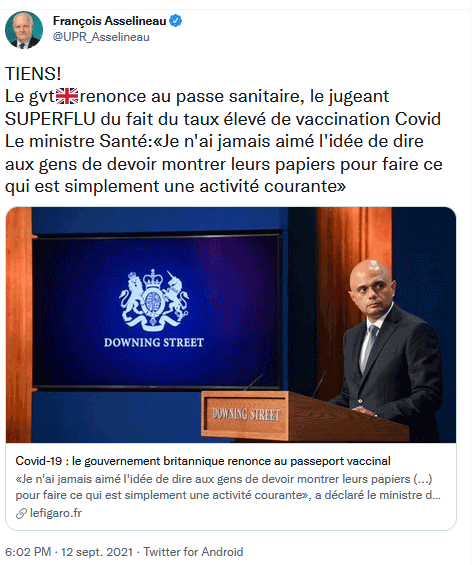Click the UK flag emoji in tweet
Image resolution: width=475 pixels, height=565 pixels.
(67, 96)
